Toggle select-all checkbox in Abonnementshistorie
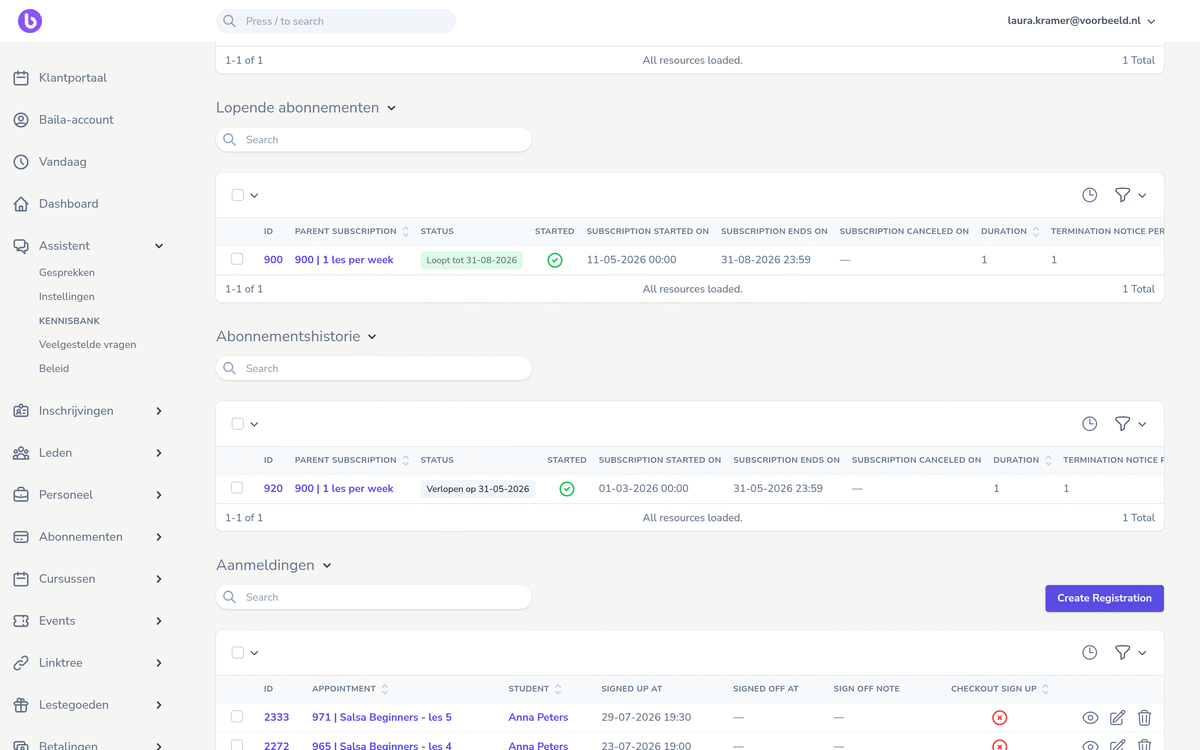1200x750 pixels. pos(238,424)
